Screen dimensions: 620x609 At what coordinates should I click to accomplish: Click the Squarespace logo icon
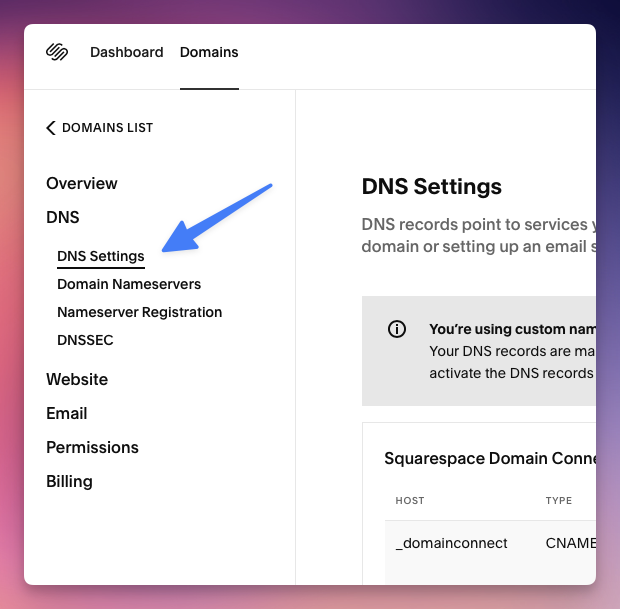(x=57, y=52)
